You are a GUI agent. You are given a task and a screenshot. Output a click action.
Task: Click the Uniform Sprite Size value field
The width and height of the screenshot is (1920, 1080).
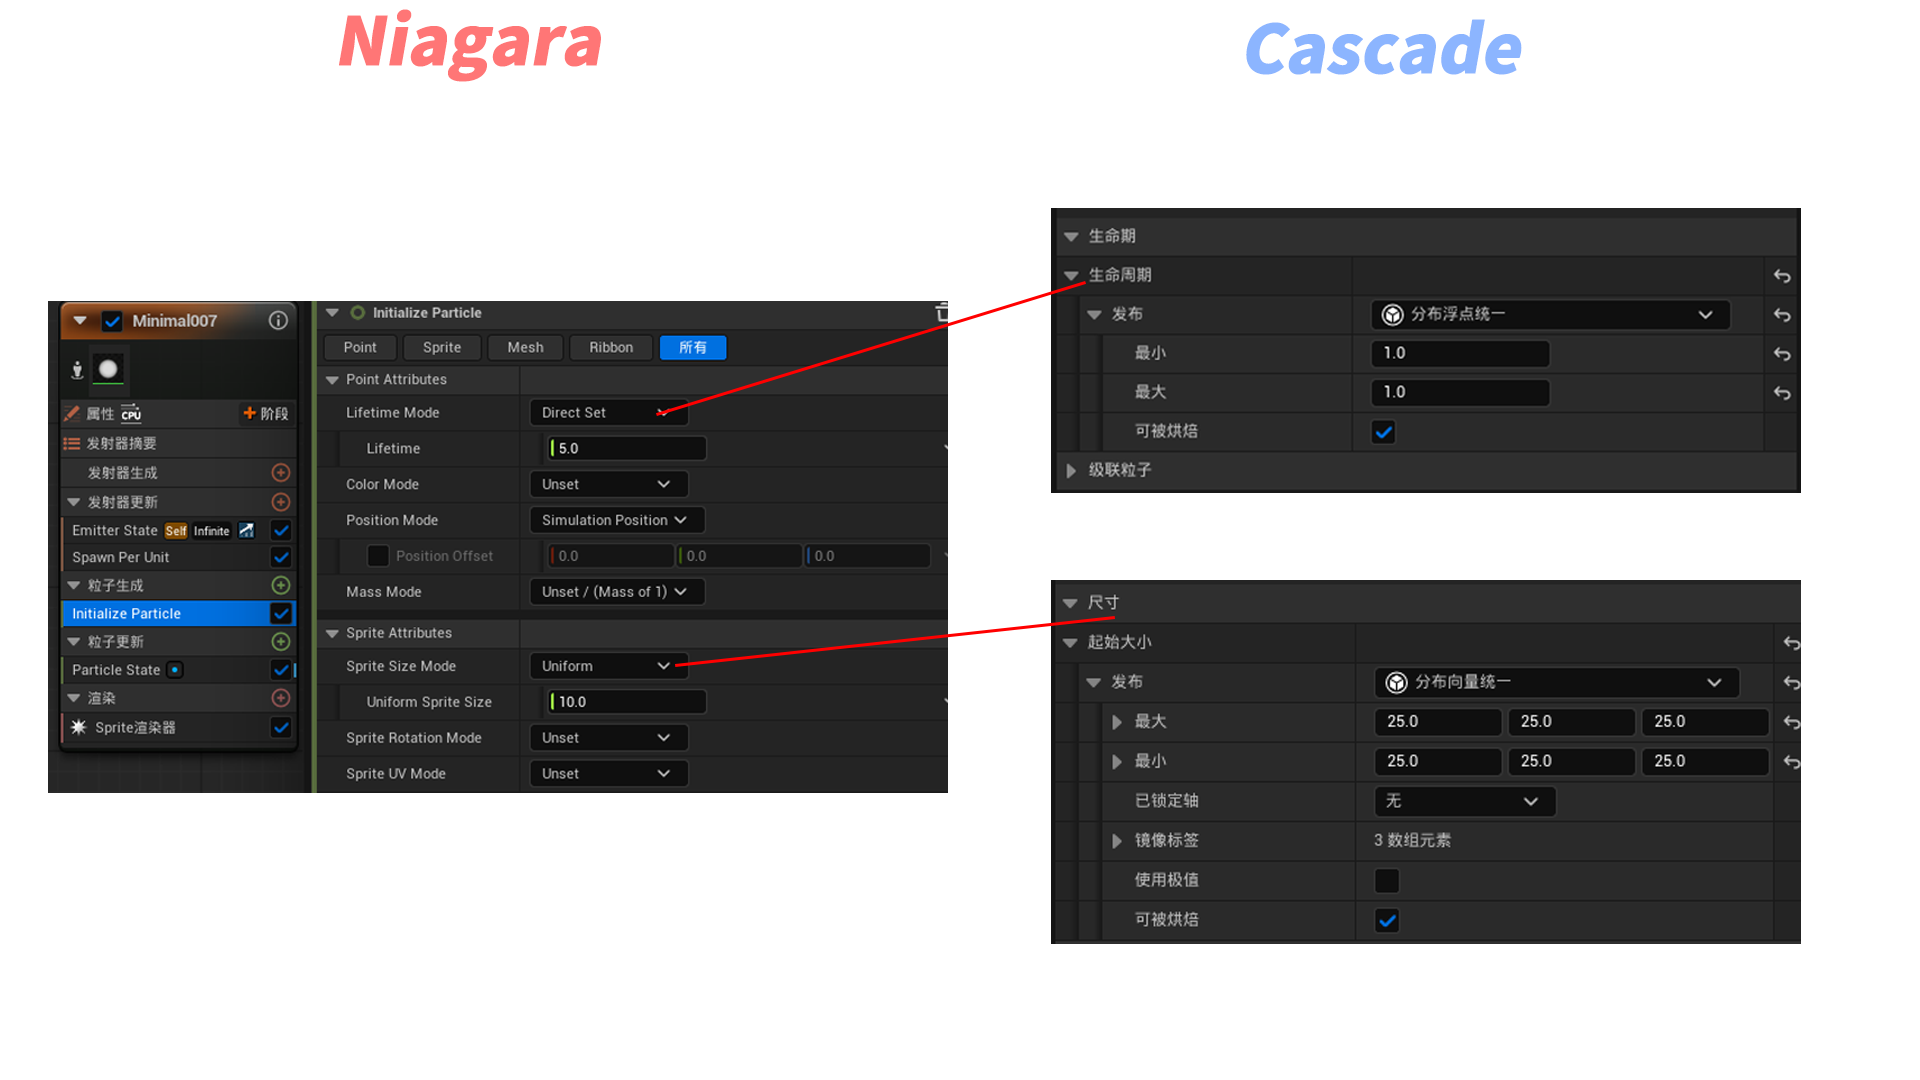pos(627,702)
